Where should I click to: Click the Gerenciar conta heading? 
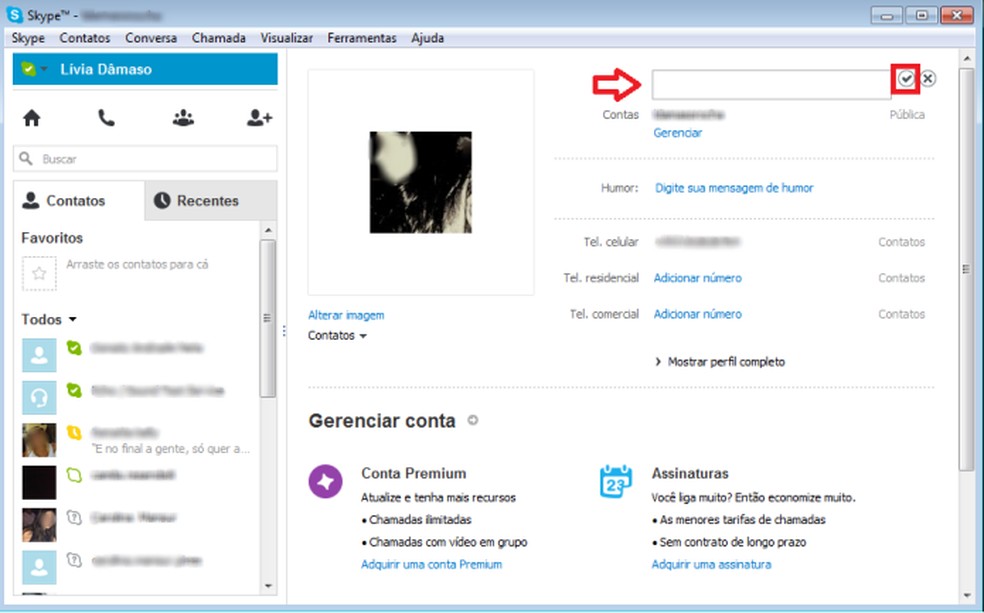(x=382, y=420)
